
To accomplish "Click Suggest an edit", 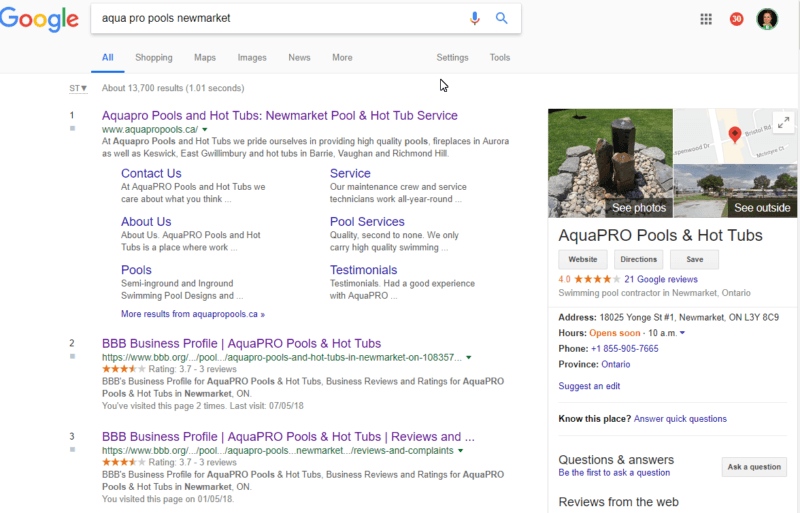I will [589, 386].
